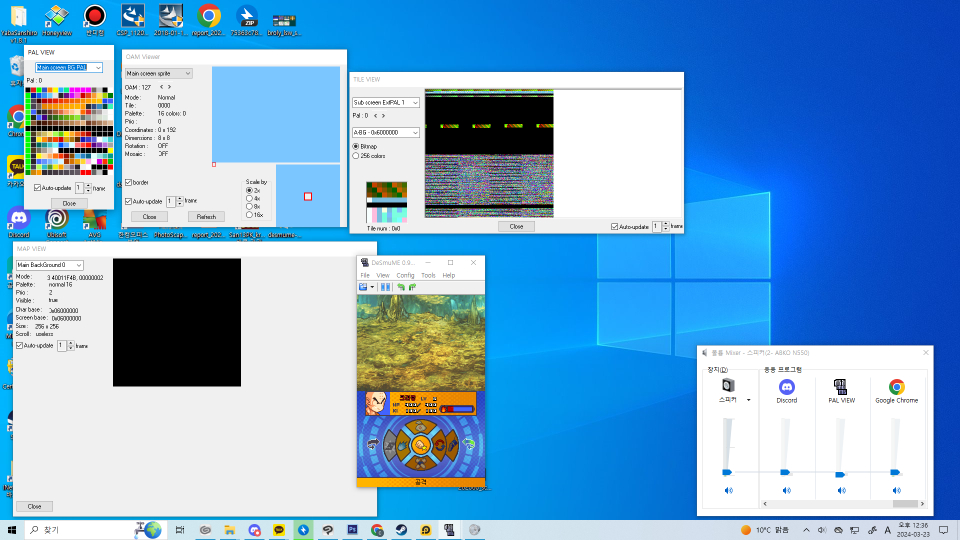Screen dimensions: 960x540
Task: Open Task View on the taskbar
Action: 180,530
